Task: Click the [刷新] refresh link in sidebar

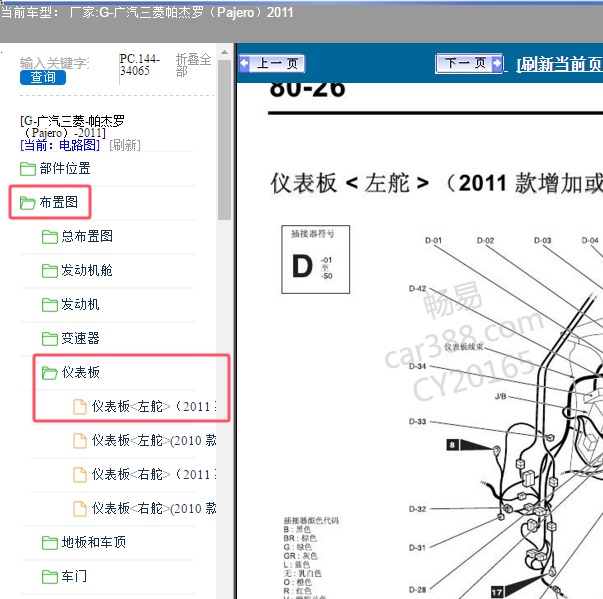Action: click(125, 145)
